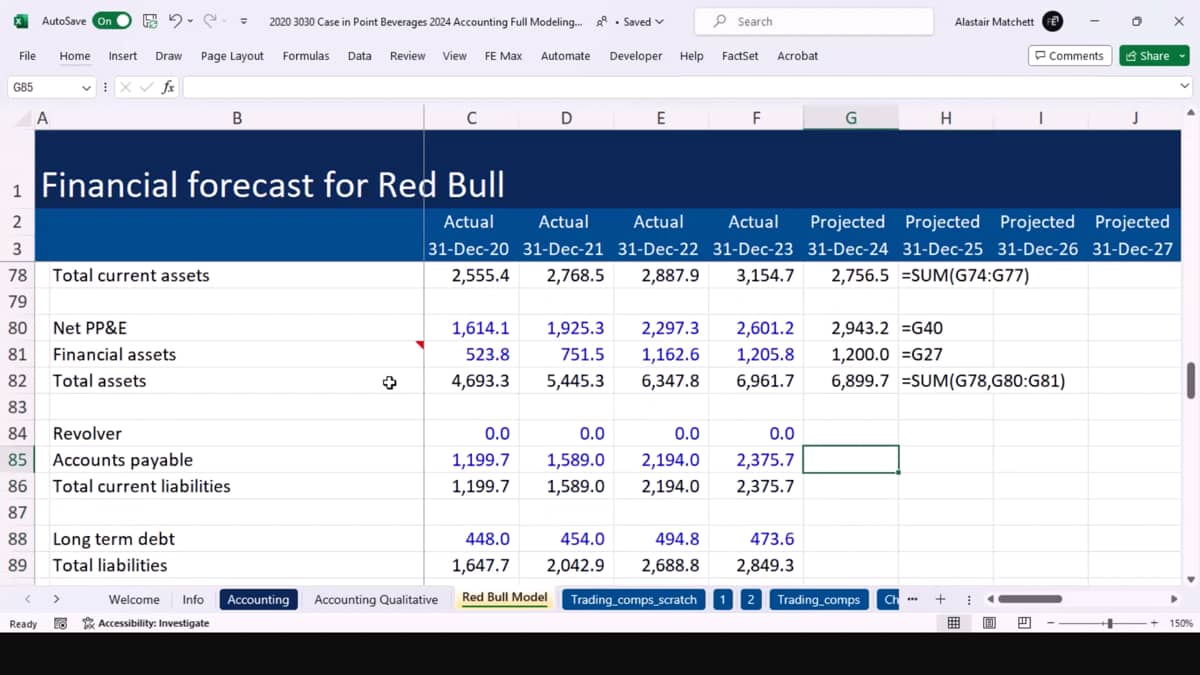Click the New sheet plus icon
Screen dimensions: 1200x675
pyautogui.click(x=940, y=599)
